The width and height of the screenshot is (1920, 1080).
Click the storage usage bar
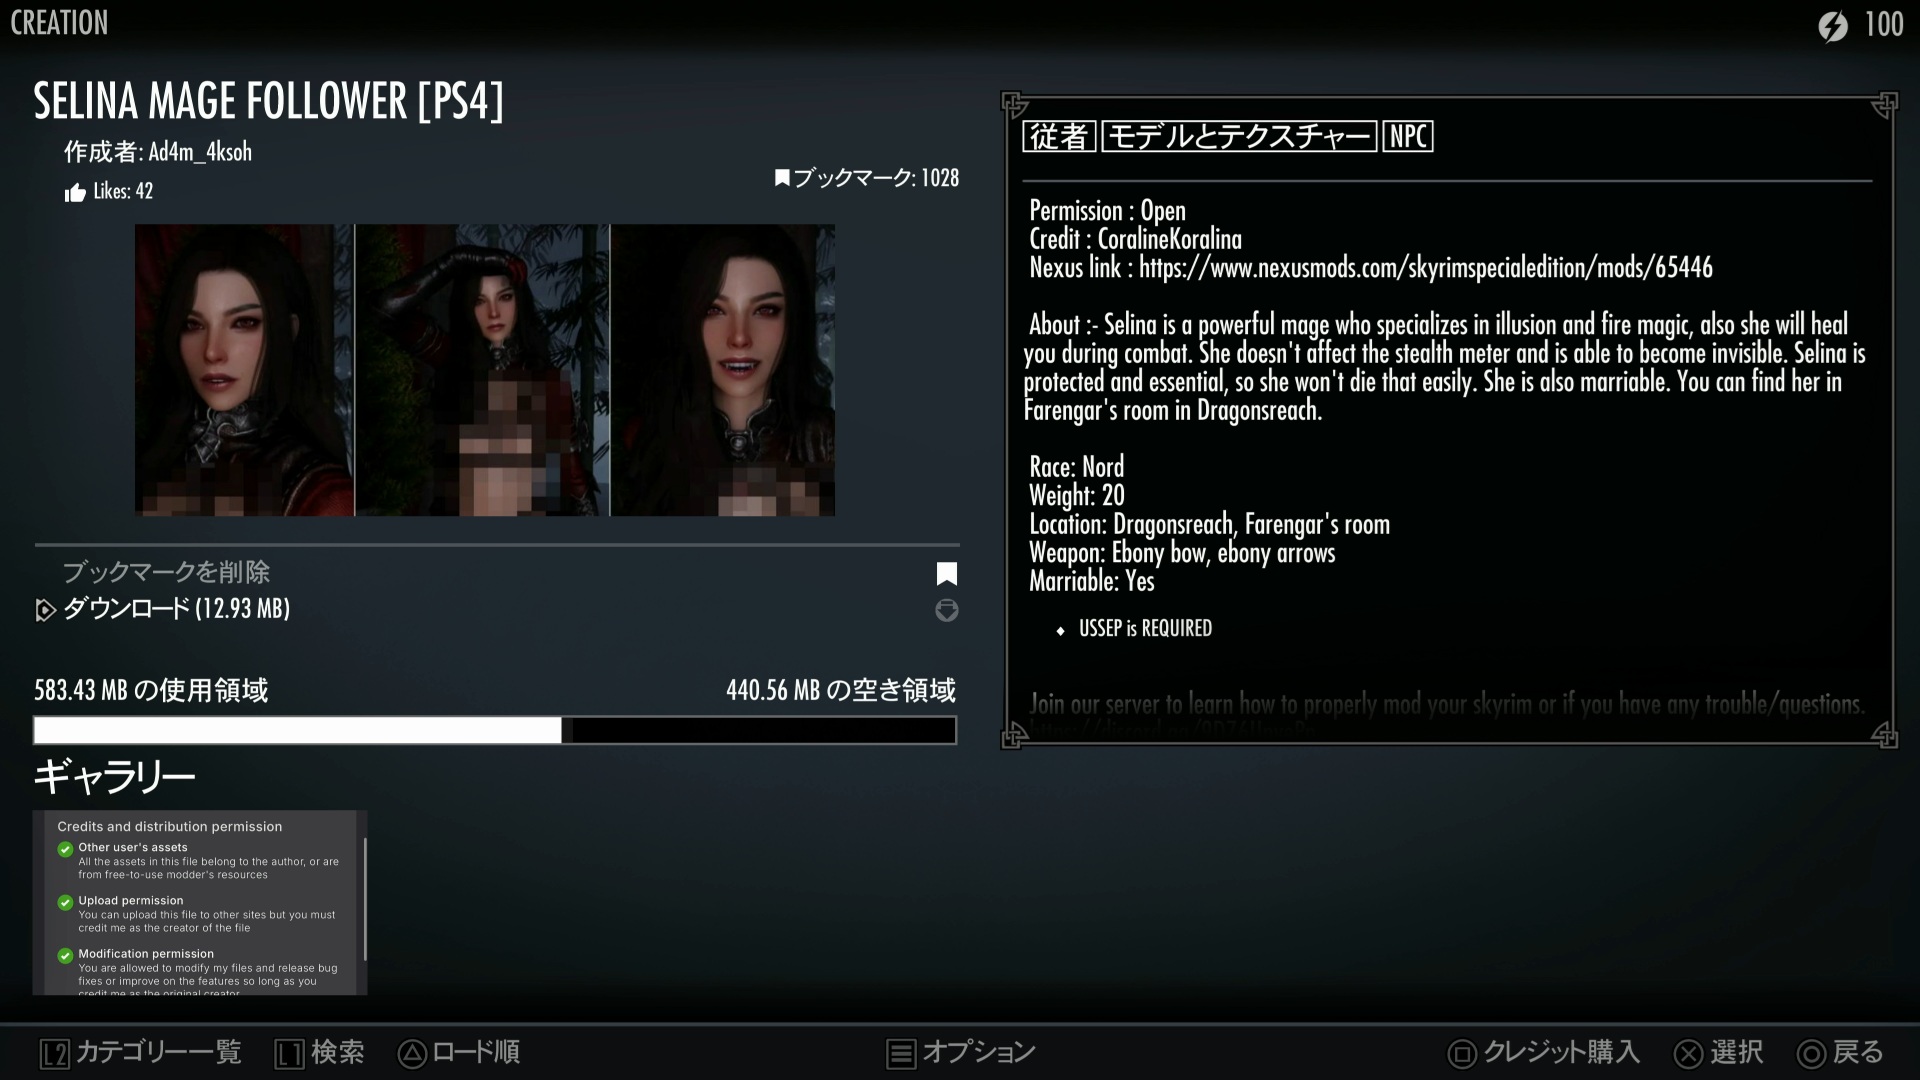tap(495, 730)
